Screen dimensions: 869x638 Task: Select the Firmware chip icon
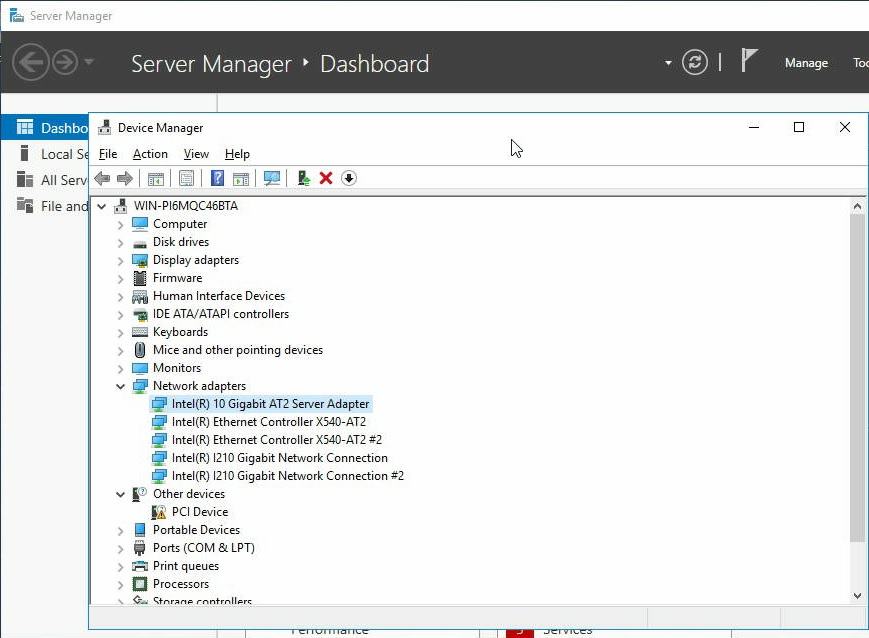[x=140, y=278]
